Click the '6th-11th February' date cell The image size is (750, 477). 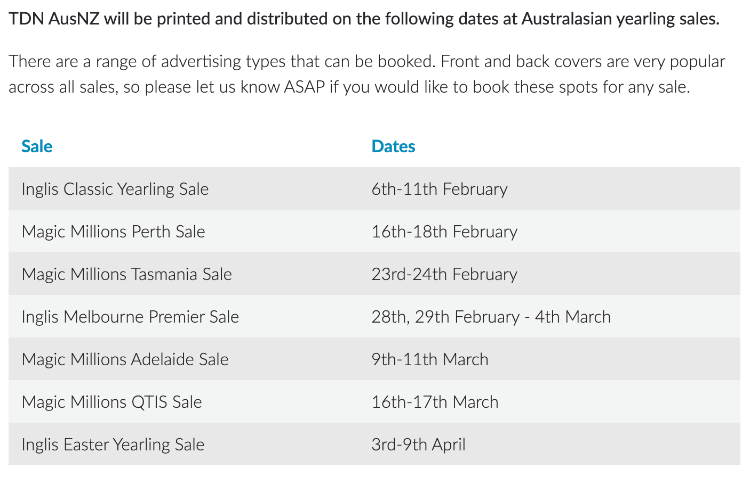pyautogui.click(x=439, y=189)
